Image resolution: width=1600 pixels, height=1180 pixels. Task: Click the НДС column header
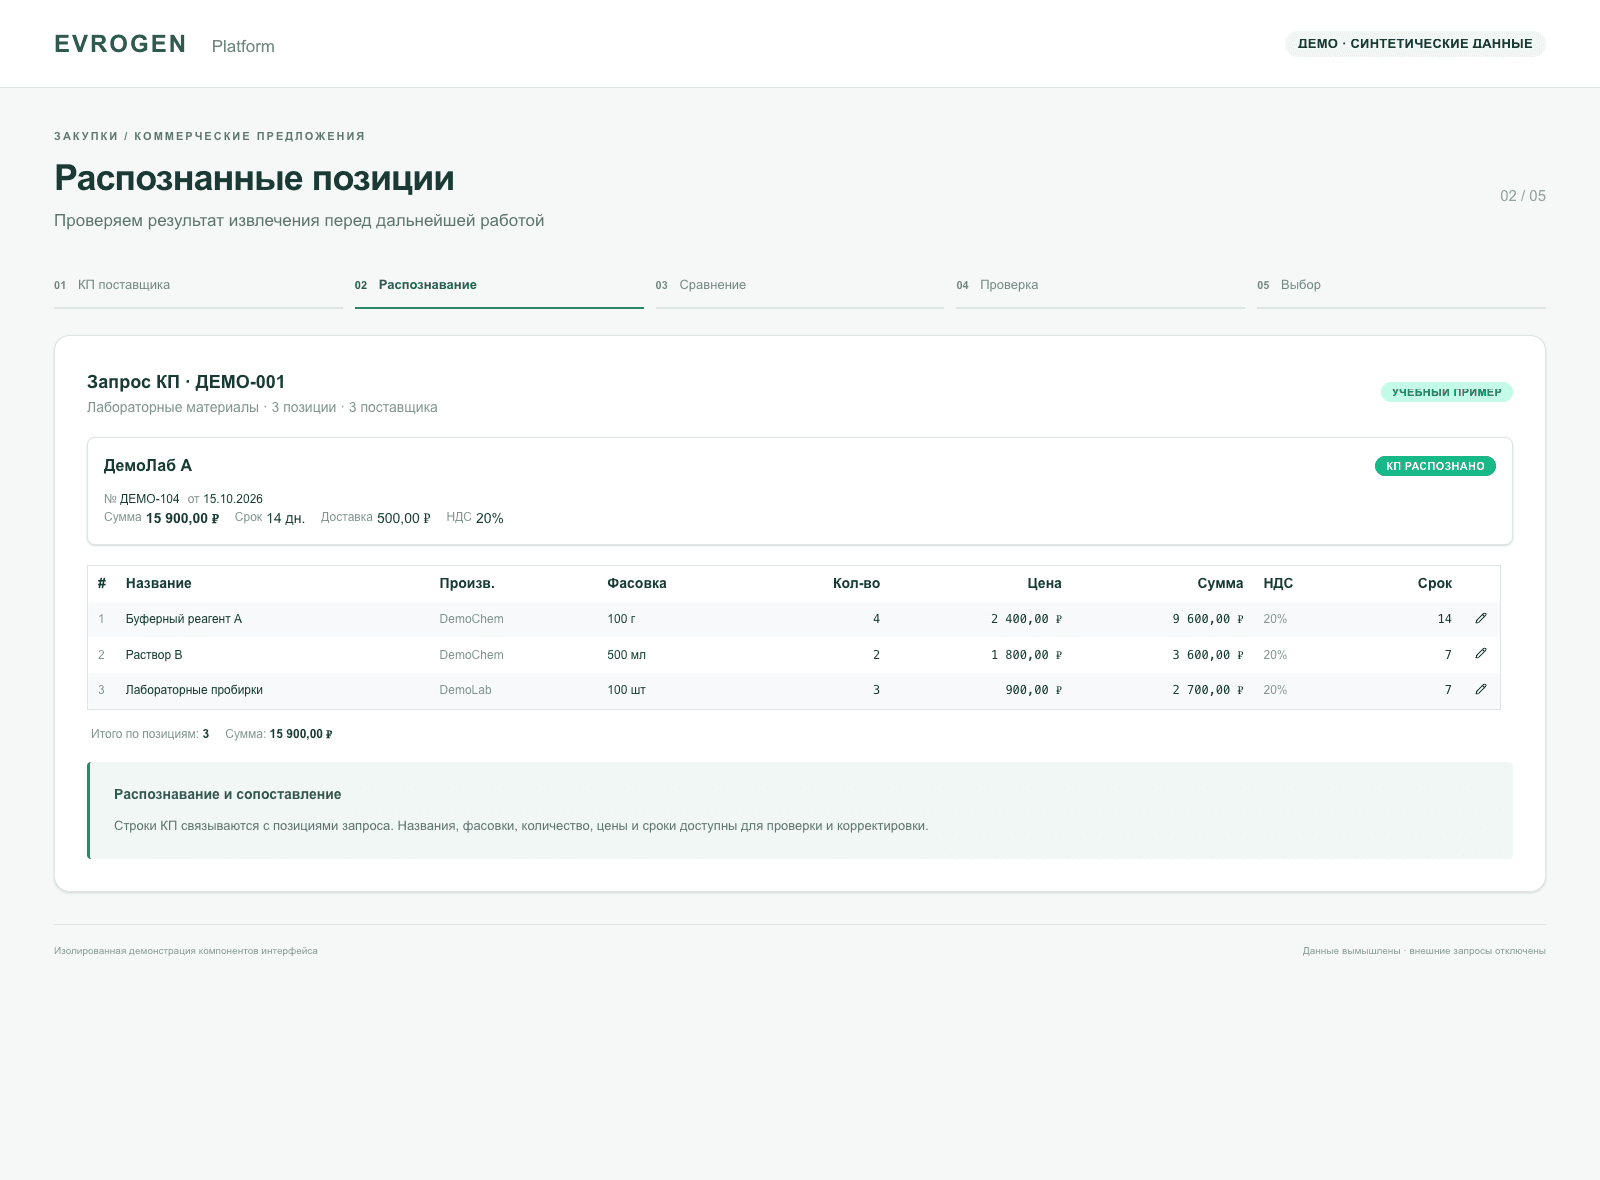1278,583
